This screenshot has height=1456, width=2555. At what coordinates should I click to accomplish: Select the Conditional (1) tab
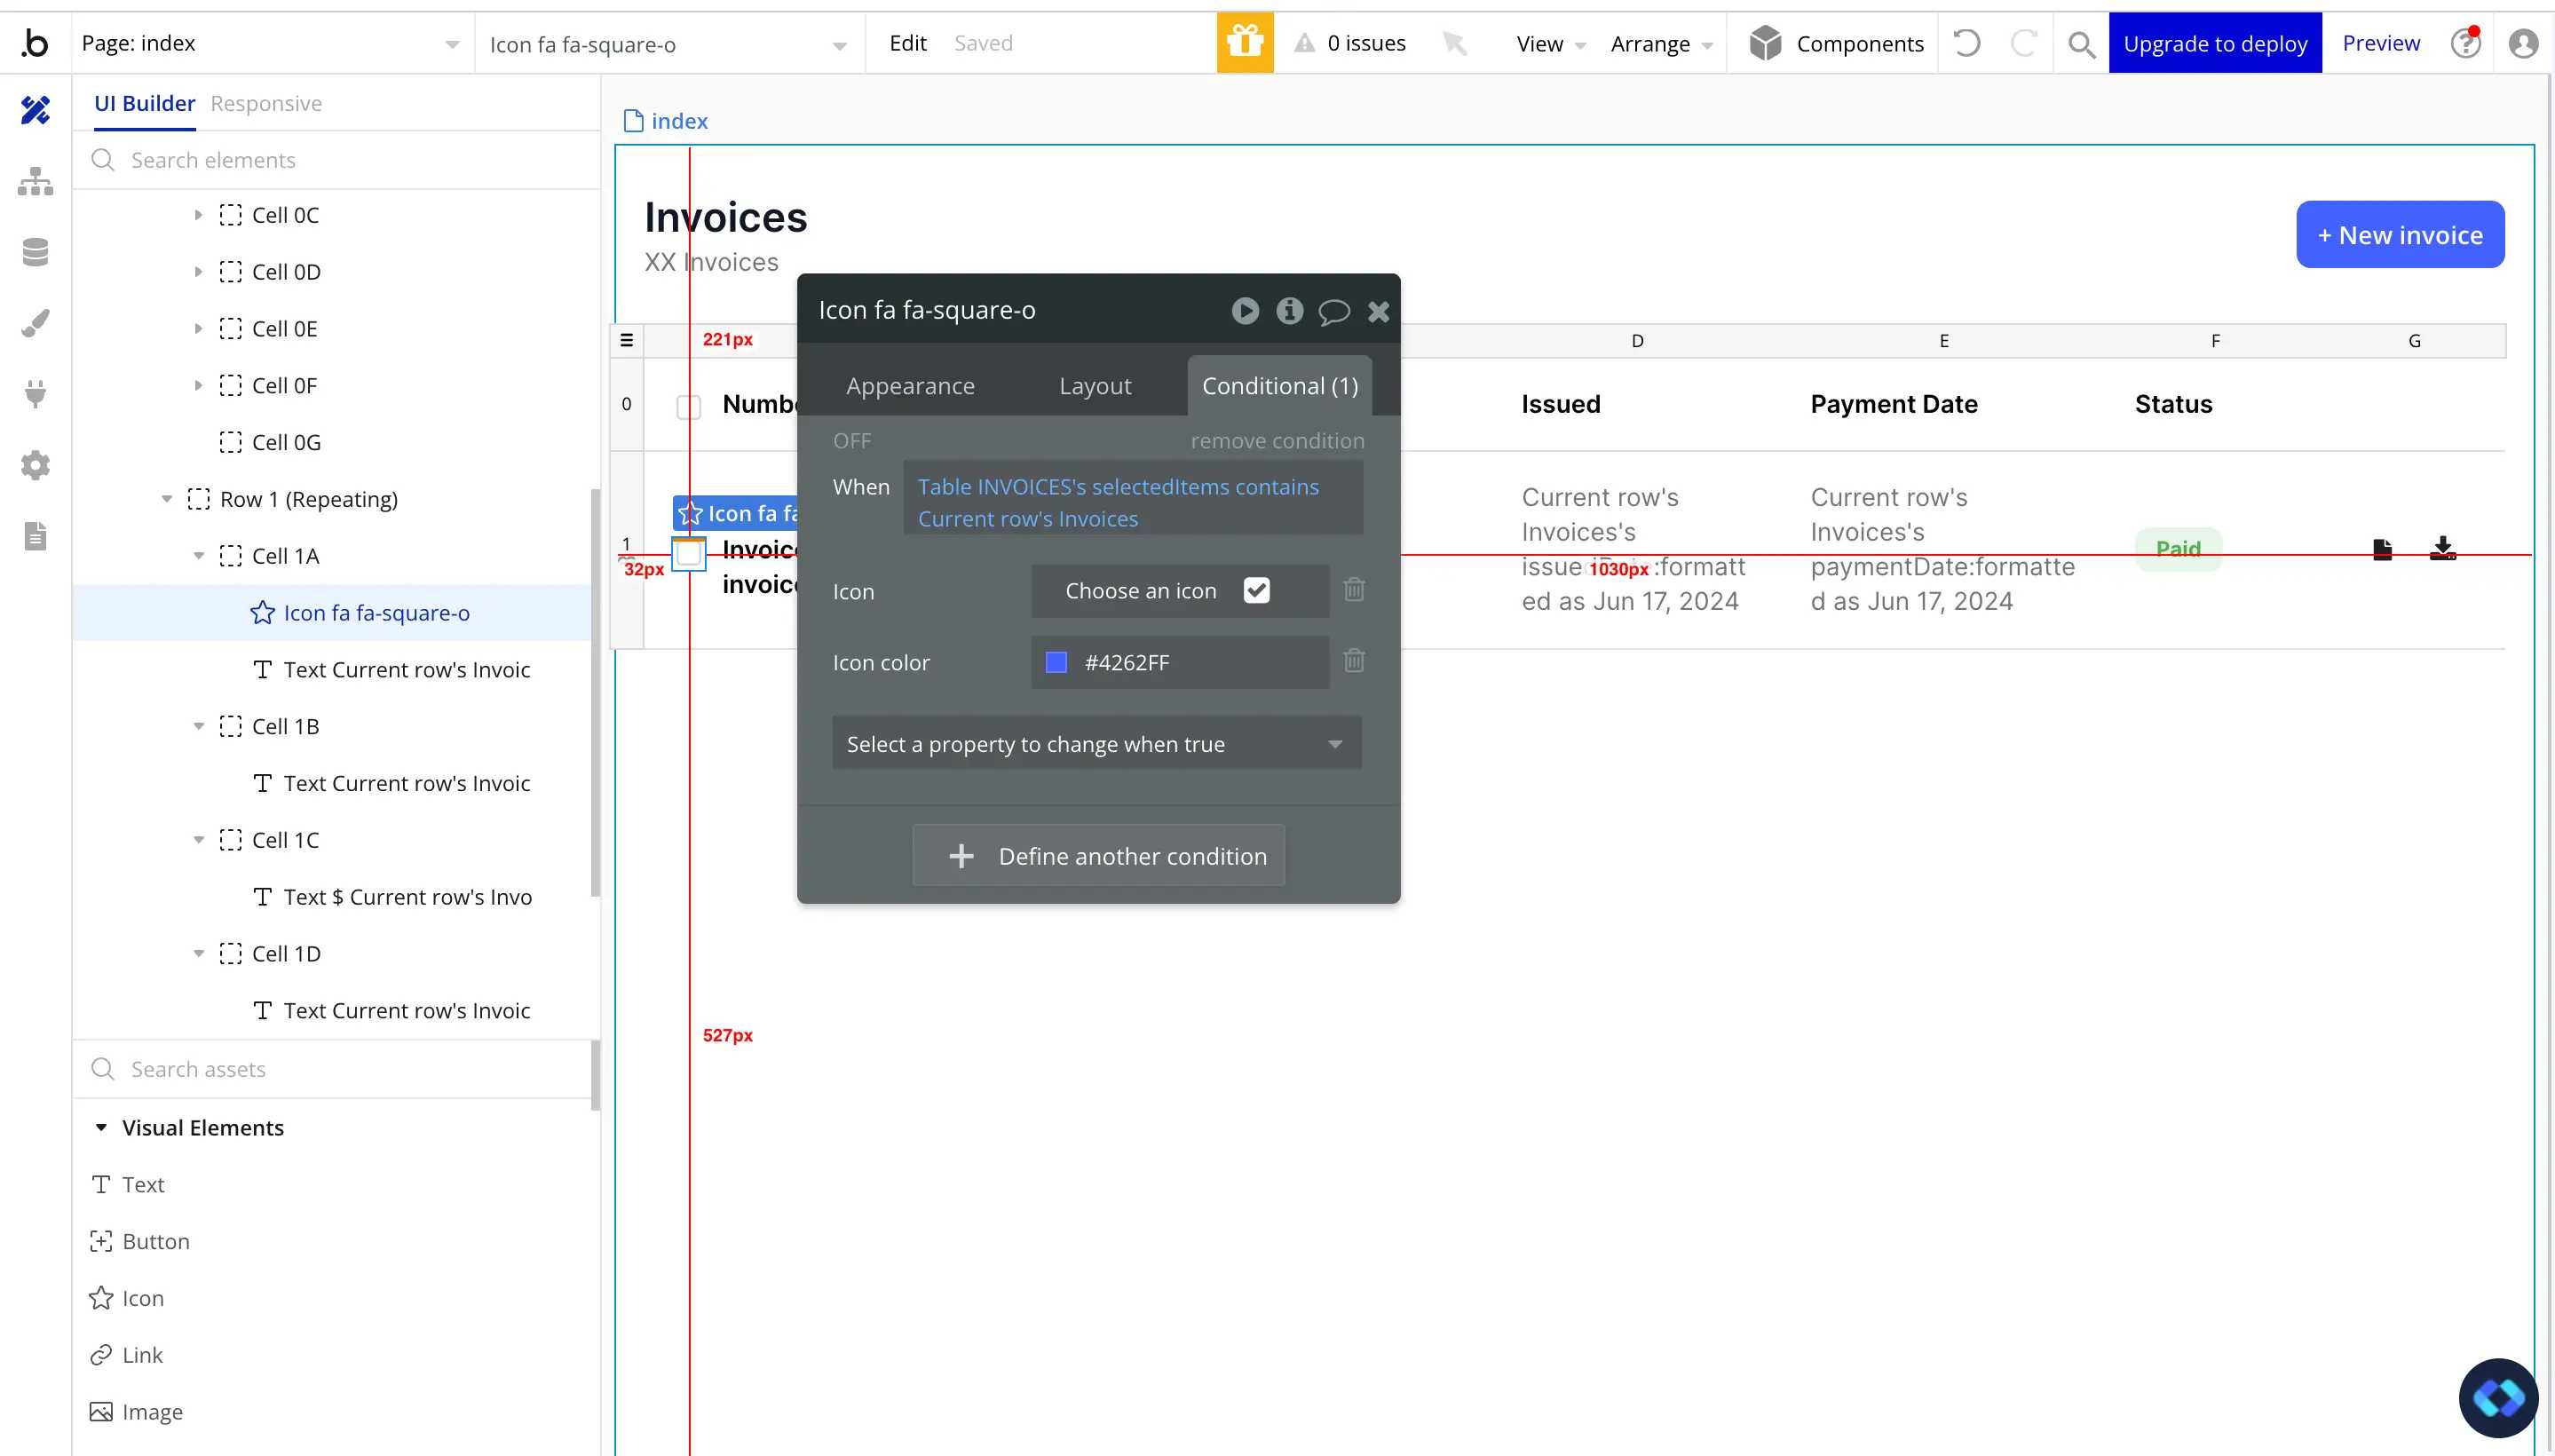[1280, 386]
